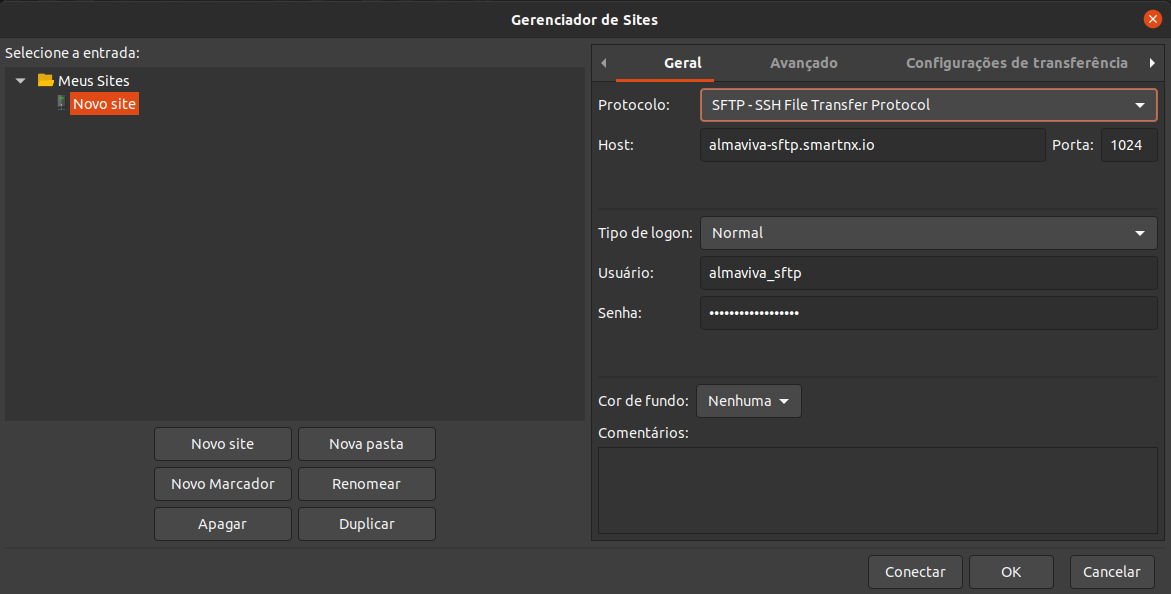This screenshot has height=594, width=1171.
Task: Click the server icon beside Novo site
Action: coord(61,103)
